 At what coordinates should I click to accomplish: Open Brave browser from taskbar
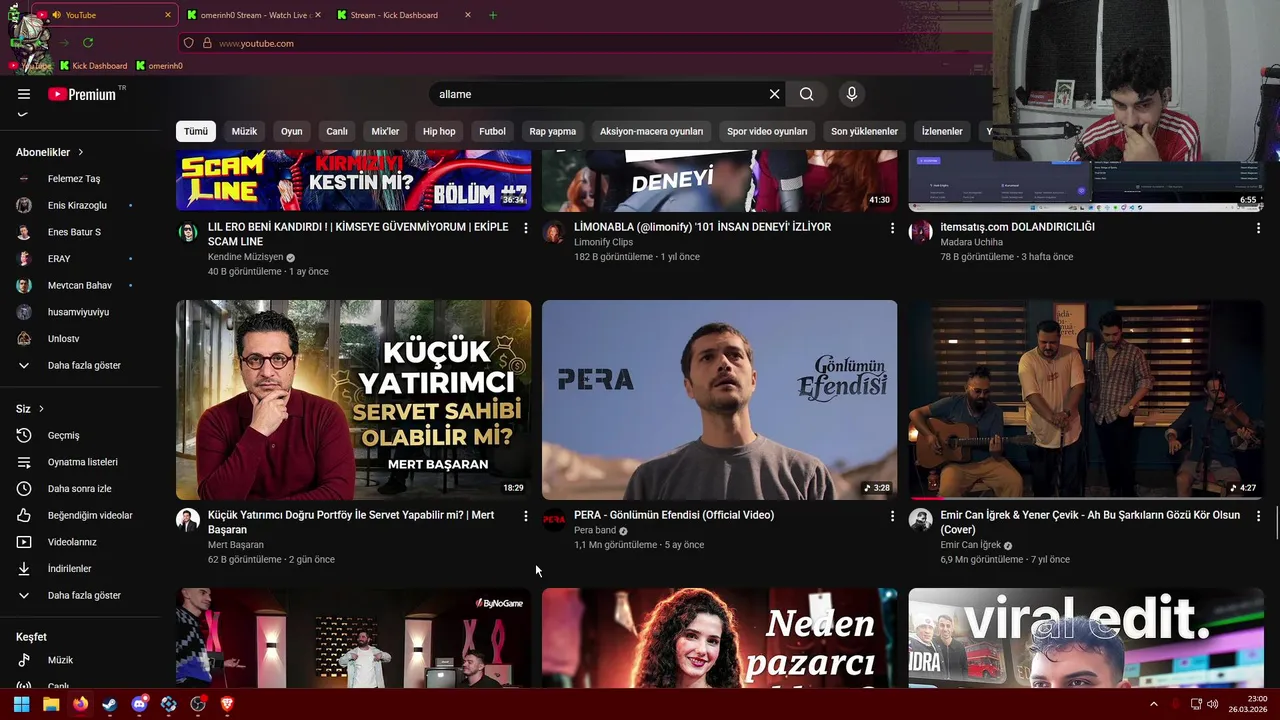[227, 704]
